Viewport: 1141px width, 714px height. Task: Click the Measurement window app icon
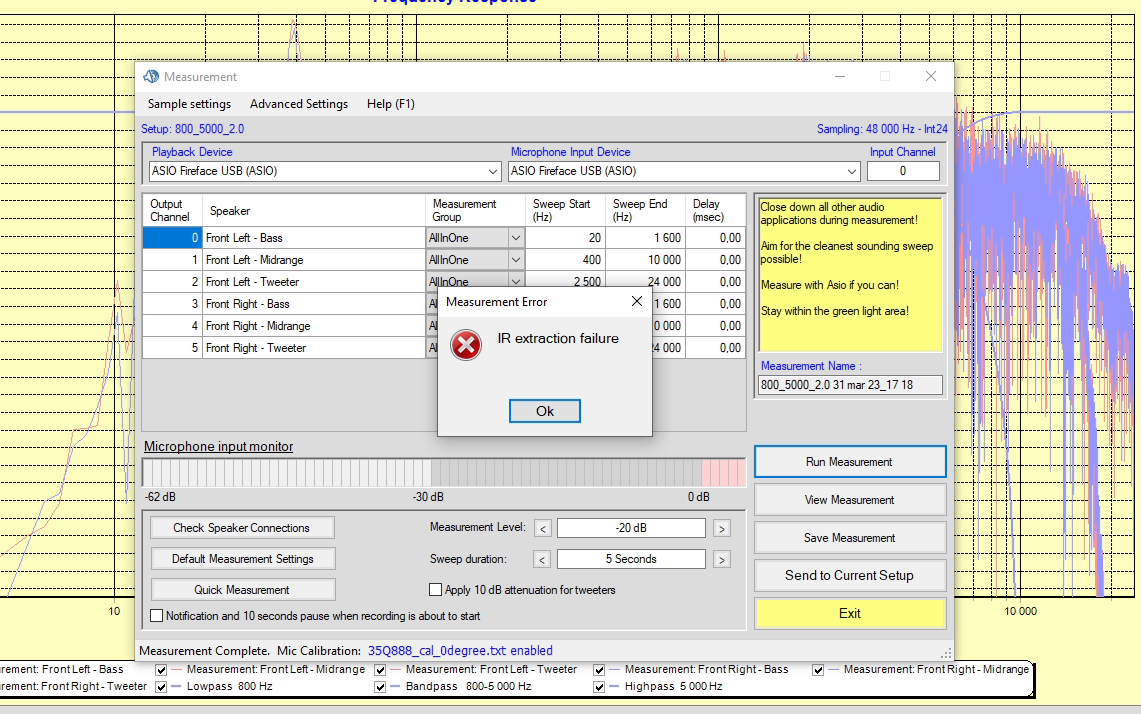[x=151, y=76]
